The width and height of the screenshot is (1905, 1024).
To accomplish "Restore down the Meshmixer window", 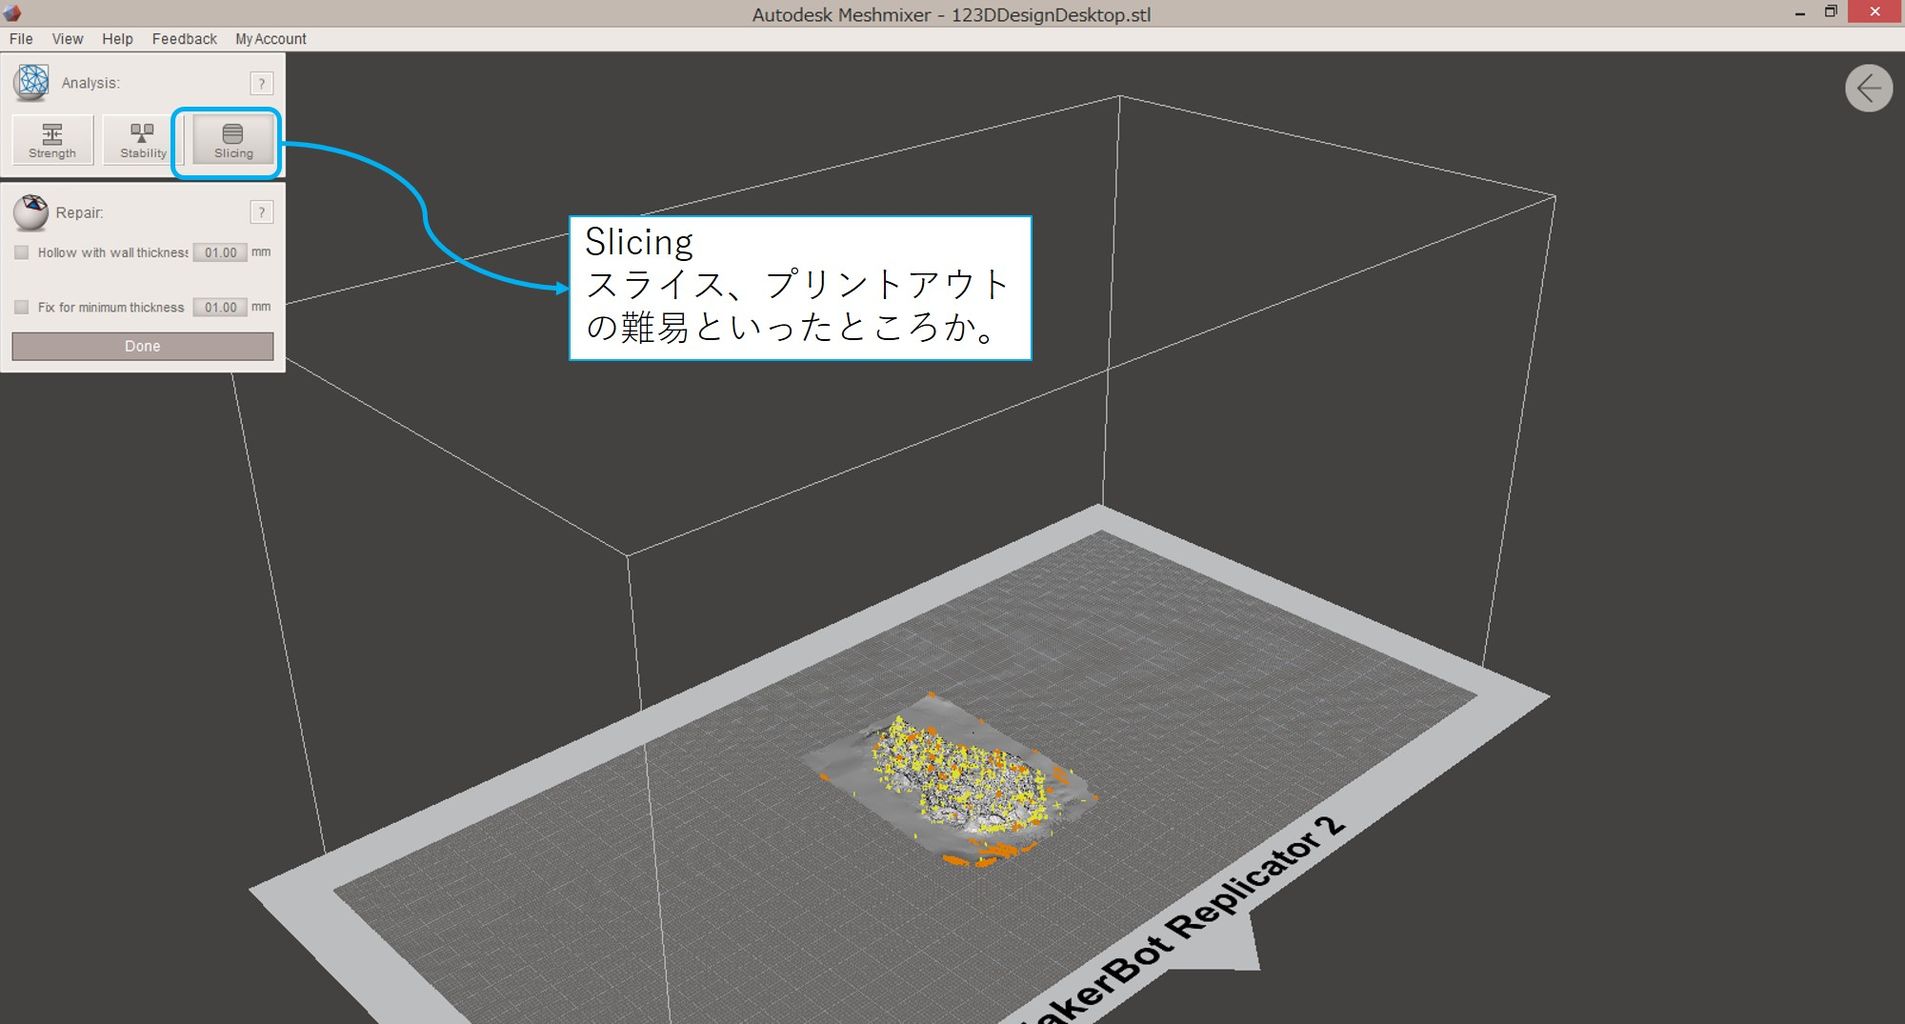I will (1831, 12).
